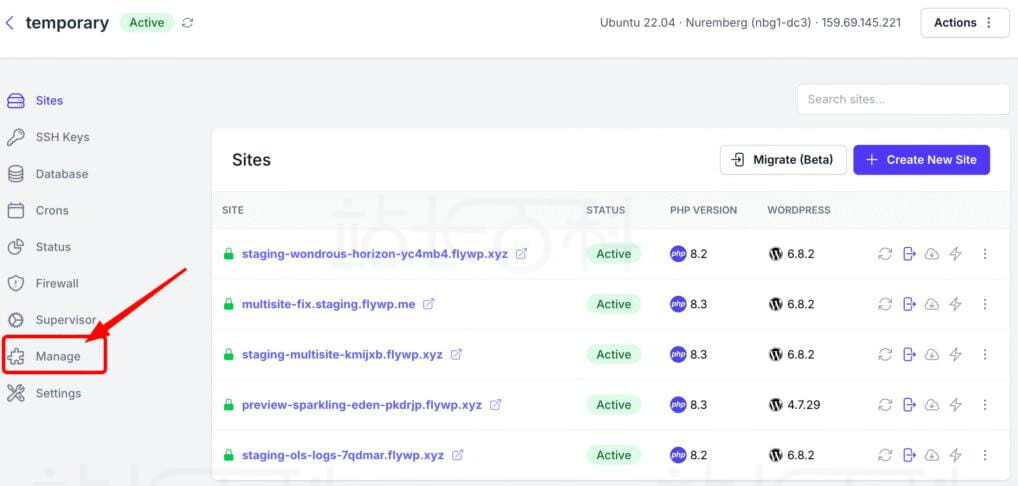Open the three-dot menu for staging-ols-logs site

tap(984, 455)
